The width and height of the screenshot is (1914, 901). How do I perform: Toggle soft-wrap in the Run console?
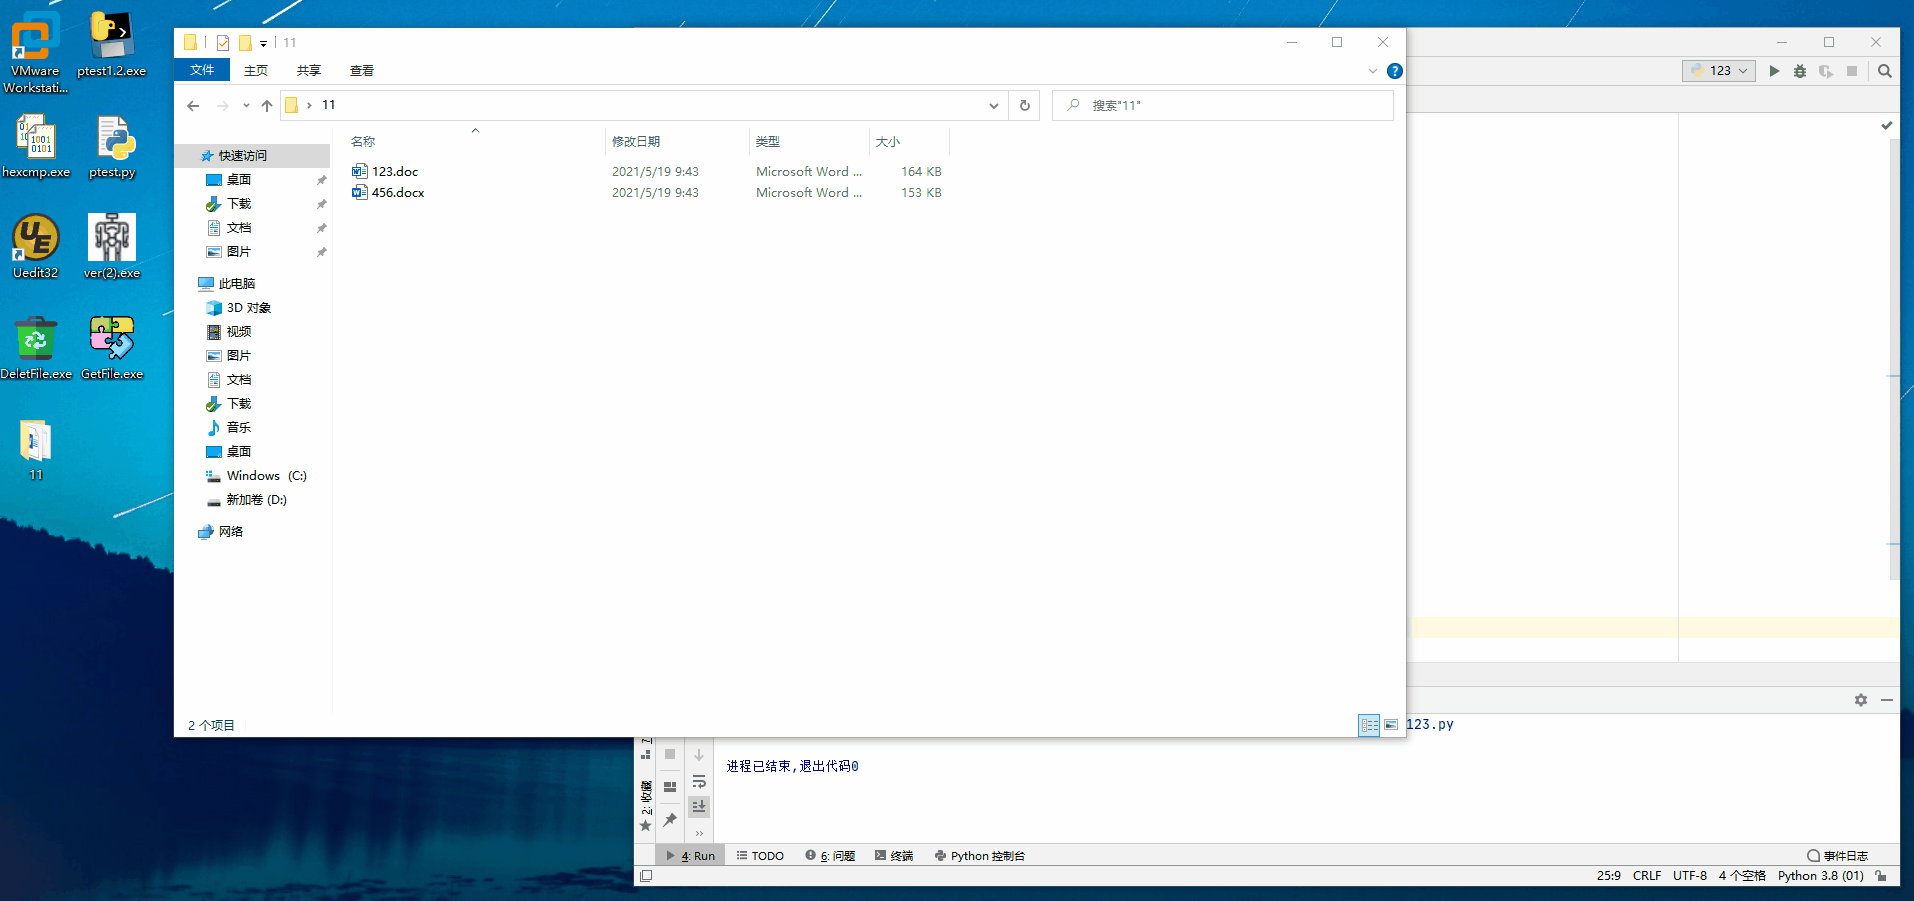click(699, 781)
